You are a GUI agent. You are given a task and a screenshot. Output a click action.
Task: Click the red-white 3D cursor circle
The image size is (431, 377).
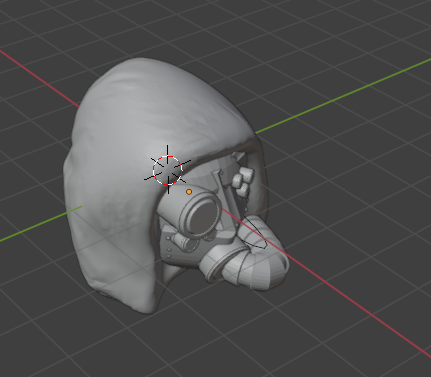pos(168,170)
